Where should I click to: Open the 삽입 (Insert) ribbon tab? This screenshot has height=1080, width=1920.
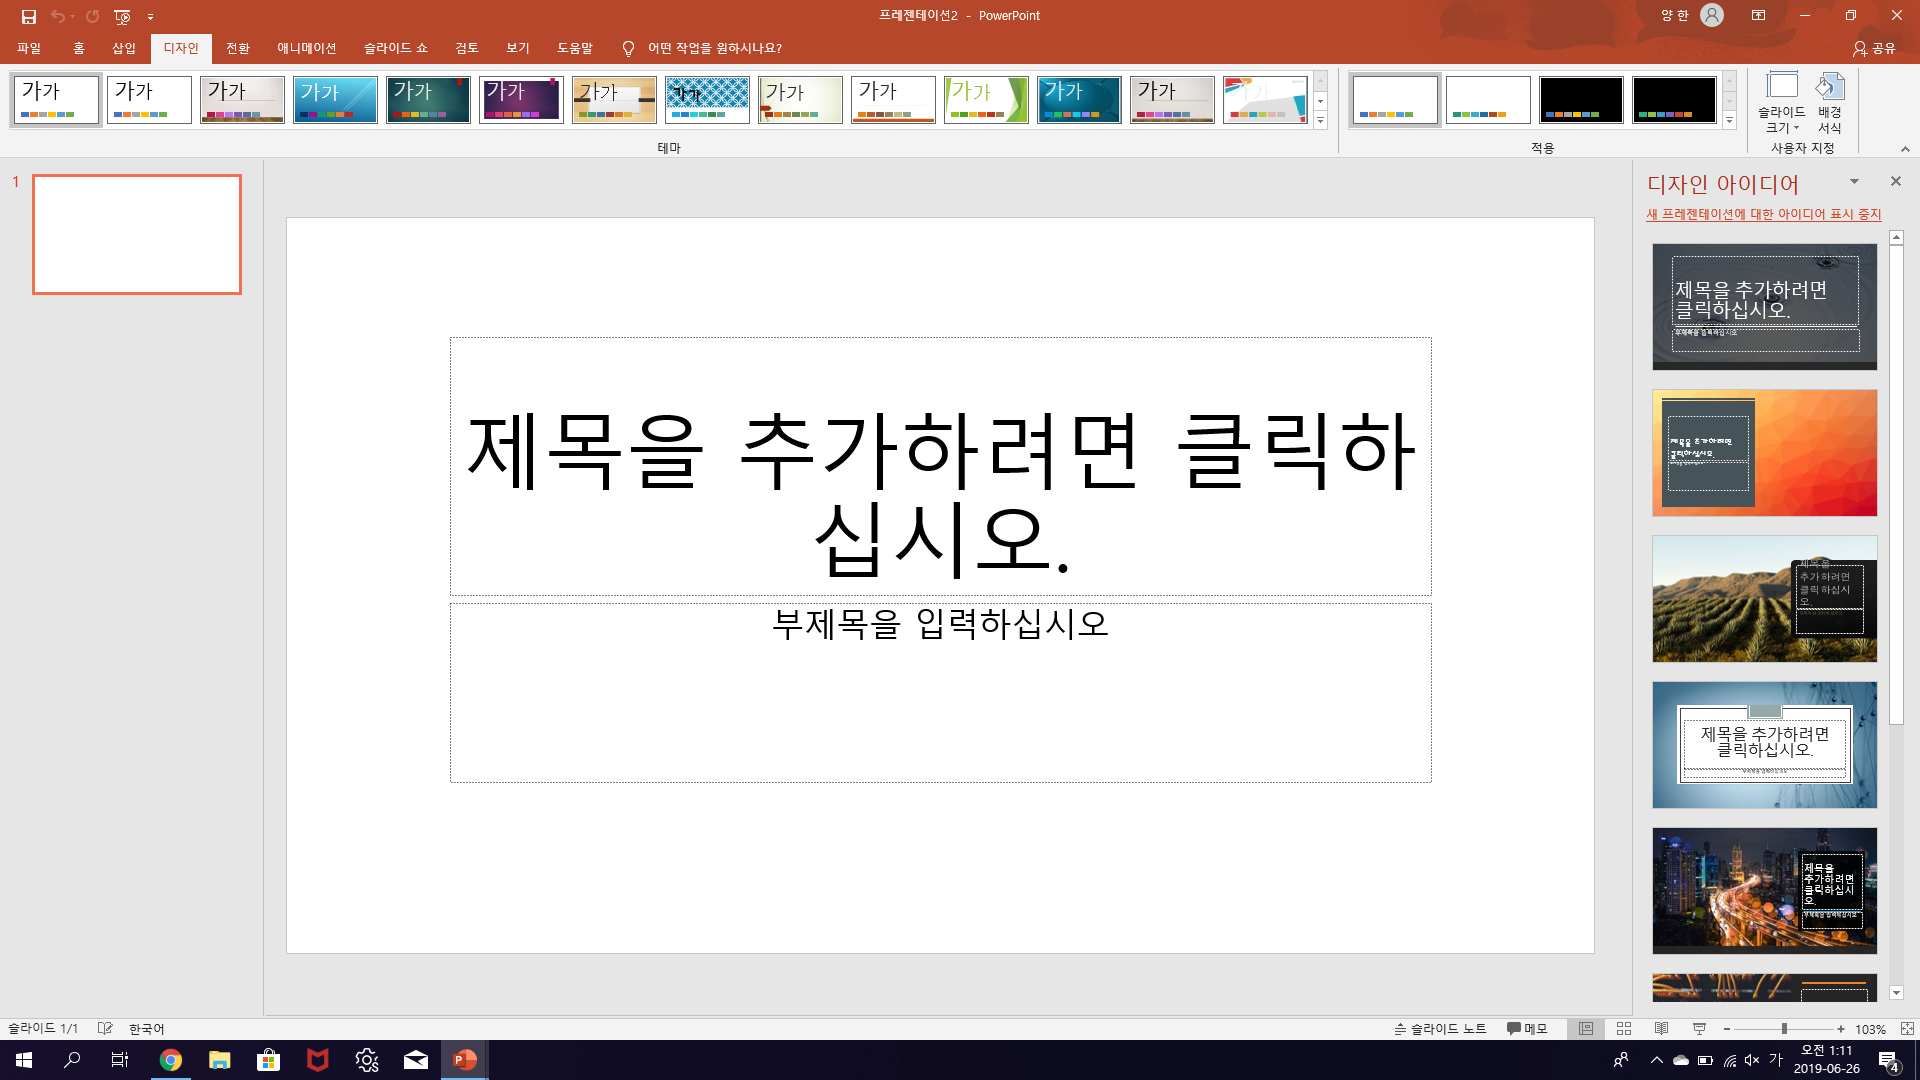click(x=124, y=48)
